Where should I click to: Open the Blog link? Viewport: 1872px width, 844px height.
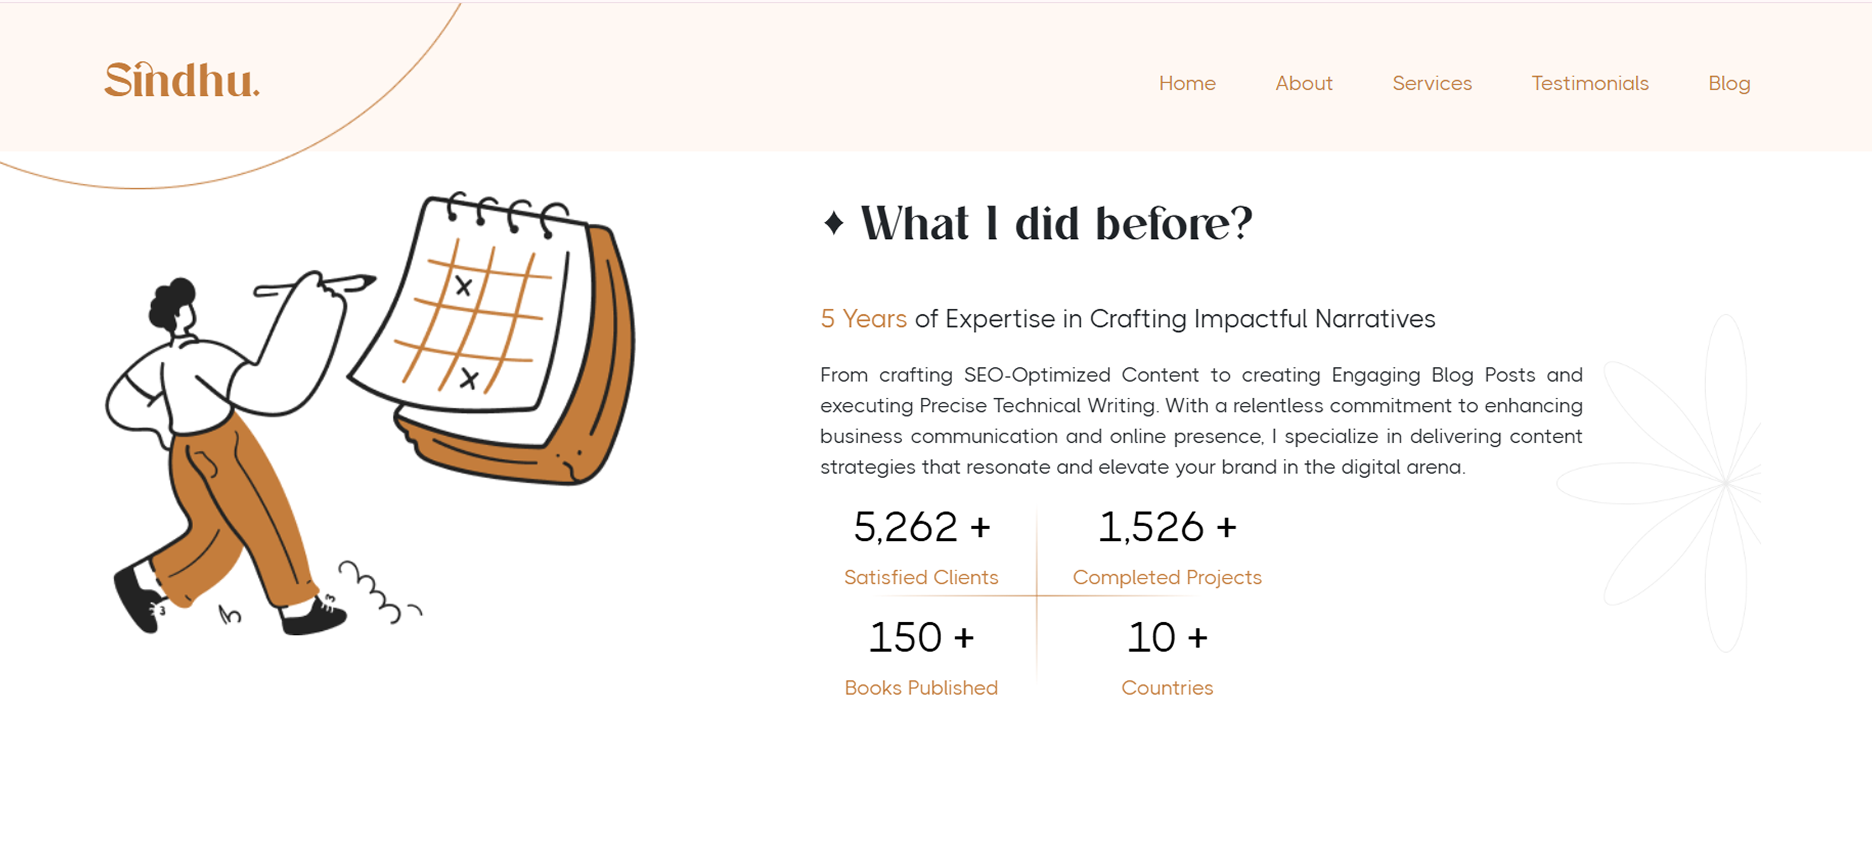[x=1728, y=84]
